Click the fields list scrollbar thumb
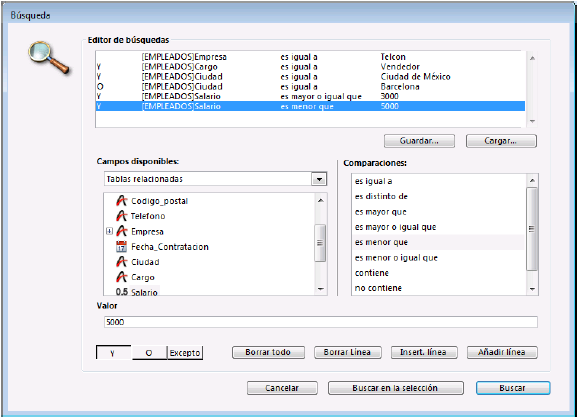This screenshot has height=419, width=579. point(320,243)
